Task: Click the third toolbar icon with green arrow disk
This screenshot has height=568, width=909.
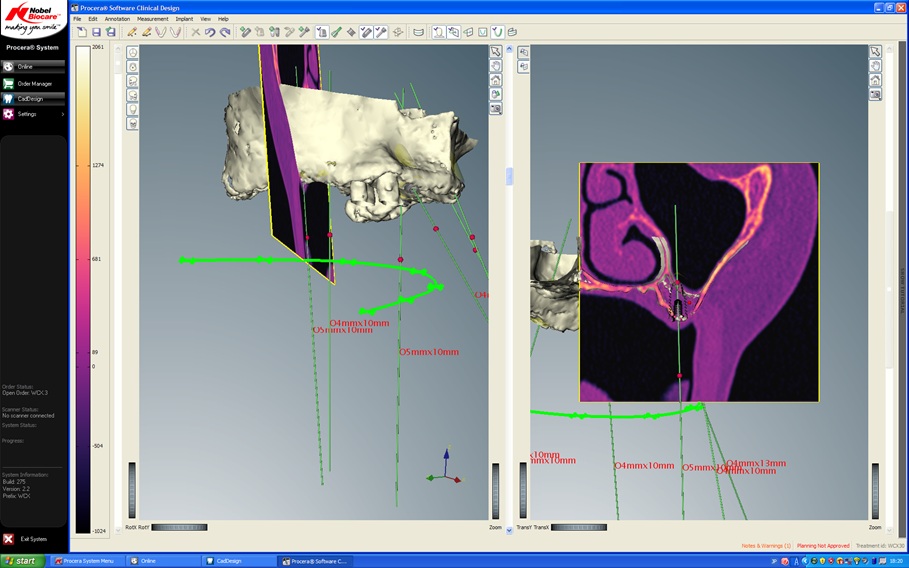Action: pos(111,32)
